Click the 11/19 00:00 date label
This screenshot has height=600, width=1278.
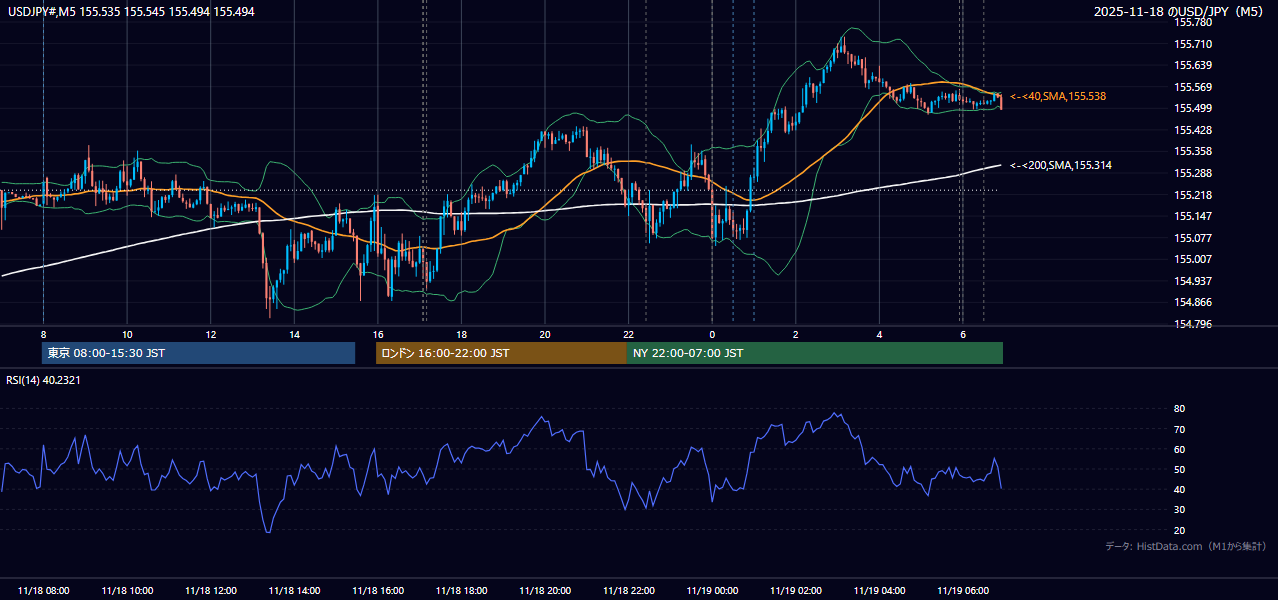712,591
